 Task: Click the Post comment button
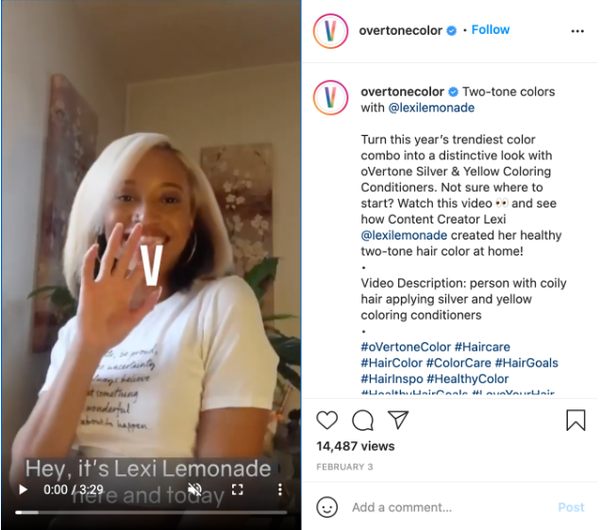coord(571,507)
